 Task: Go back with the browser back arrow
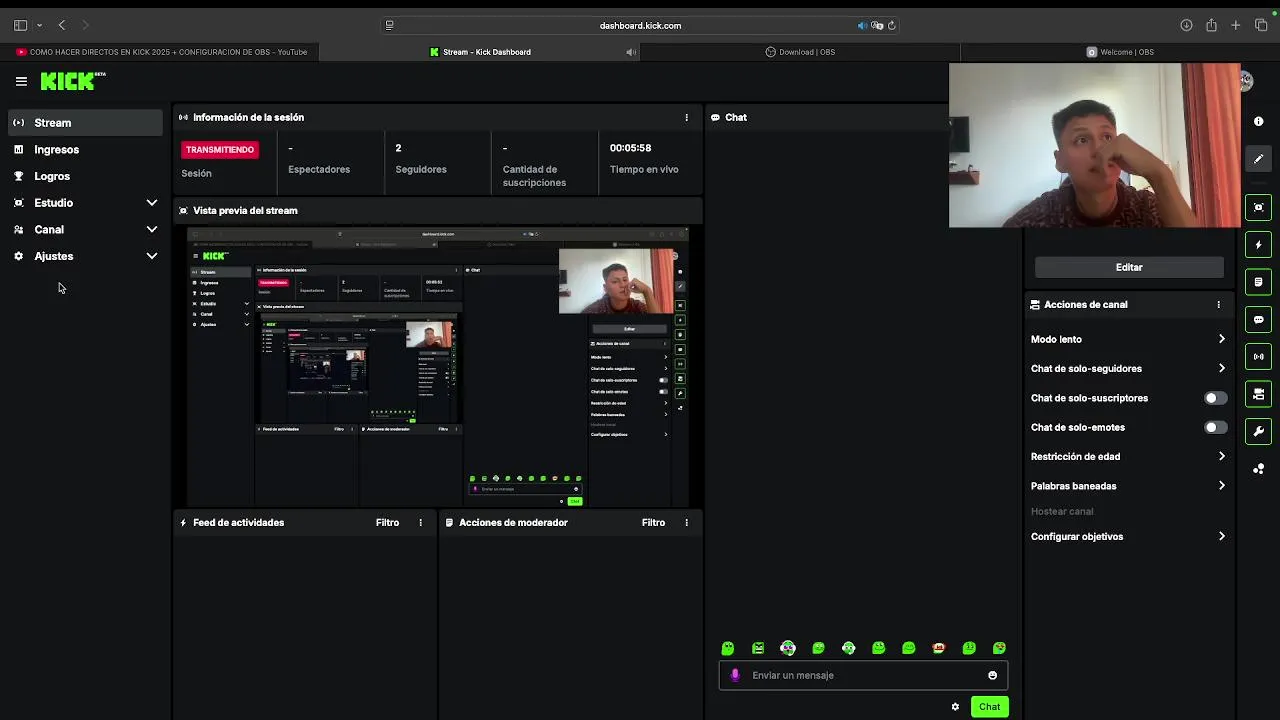[x=62, y=25]
